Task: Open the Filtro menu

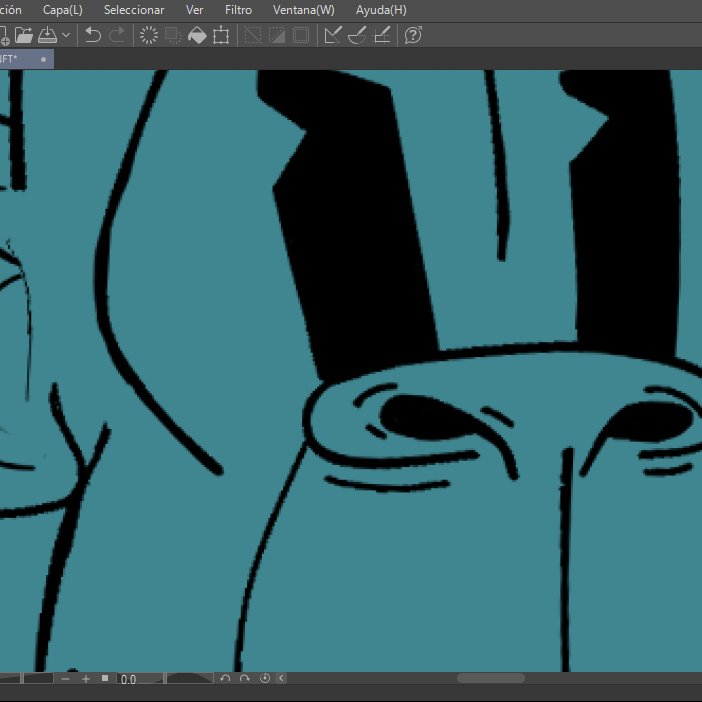Action: 238,10
